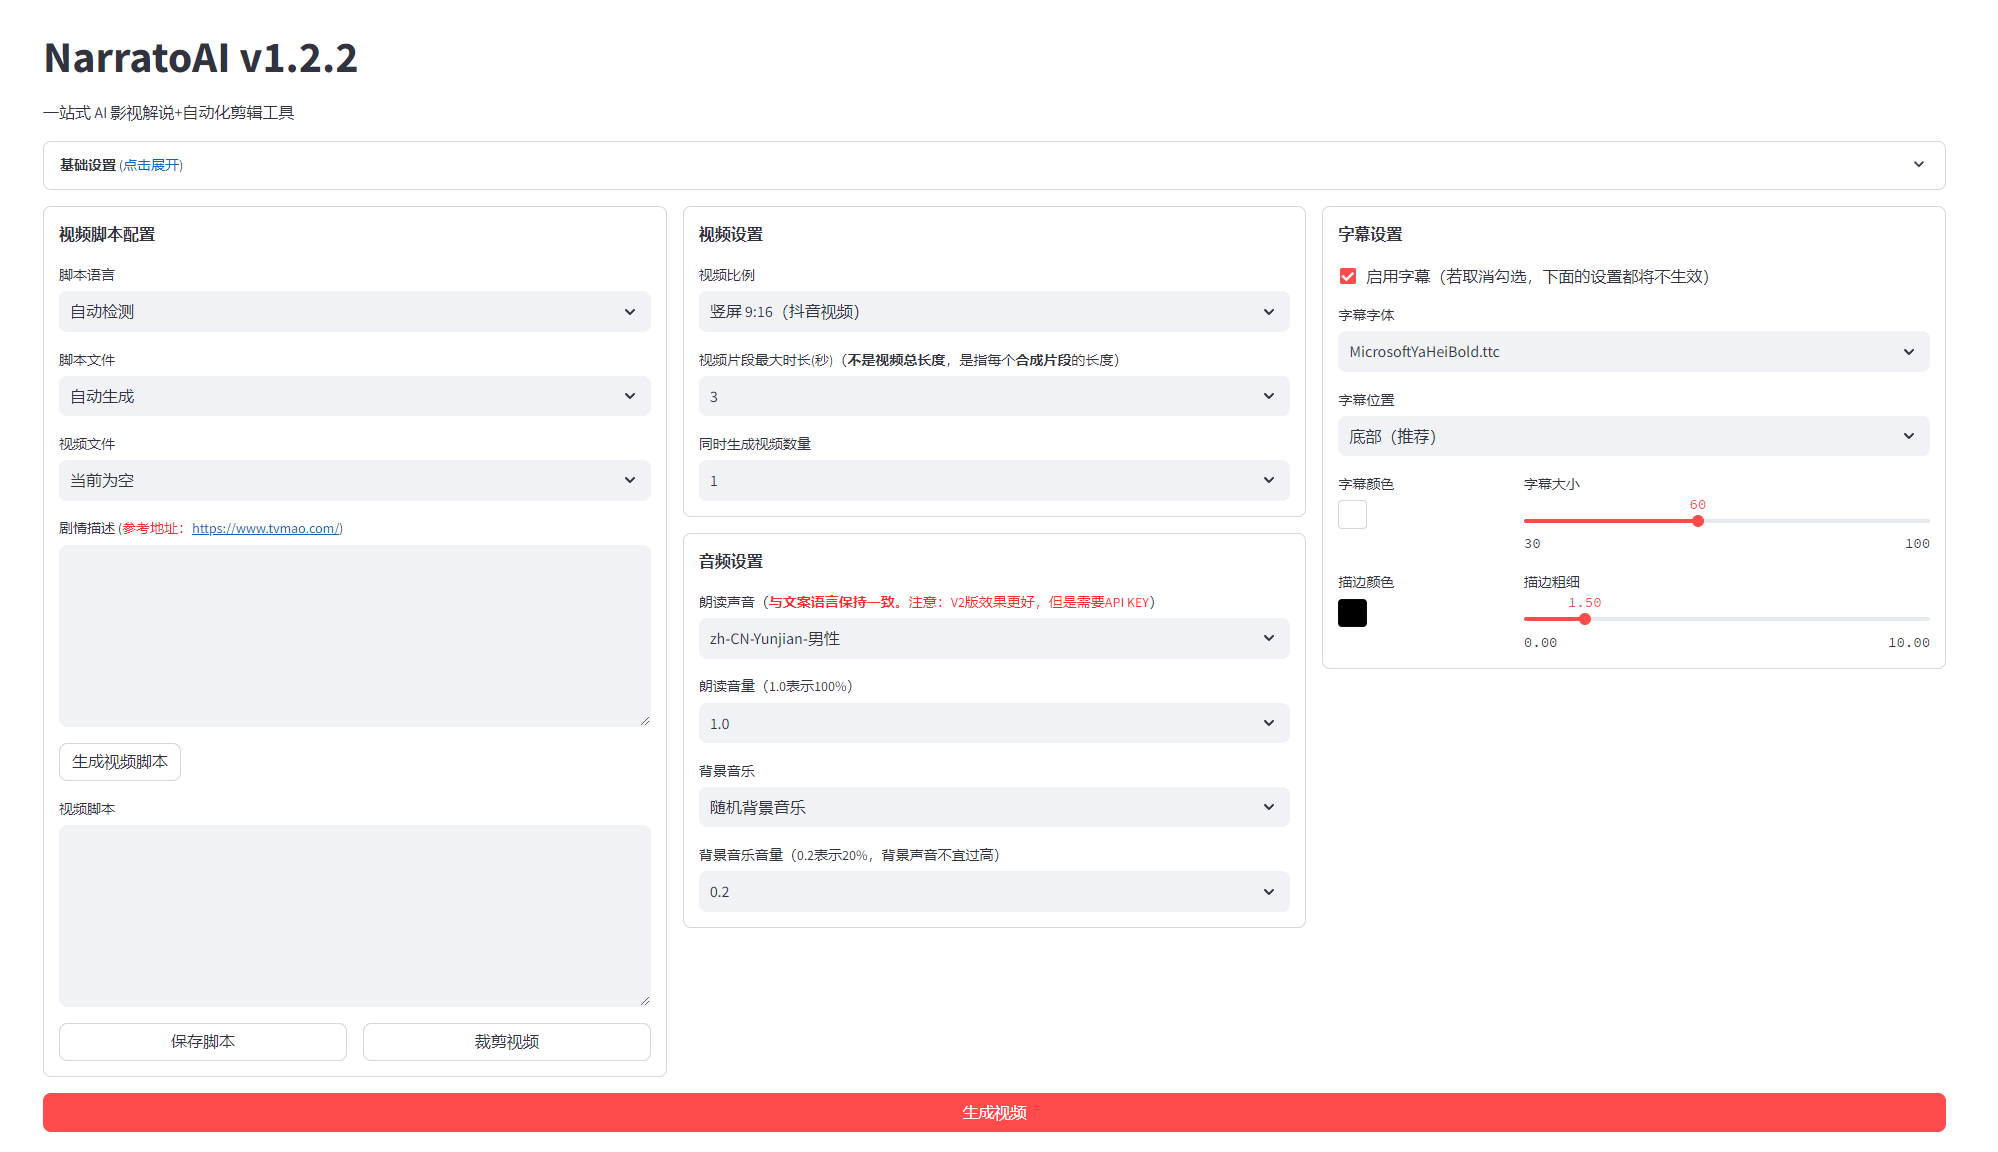
Task: Open the 同时生成视频数量 dropdown
Action: [993, 481]
